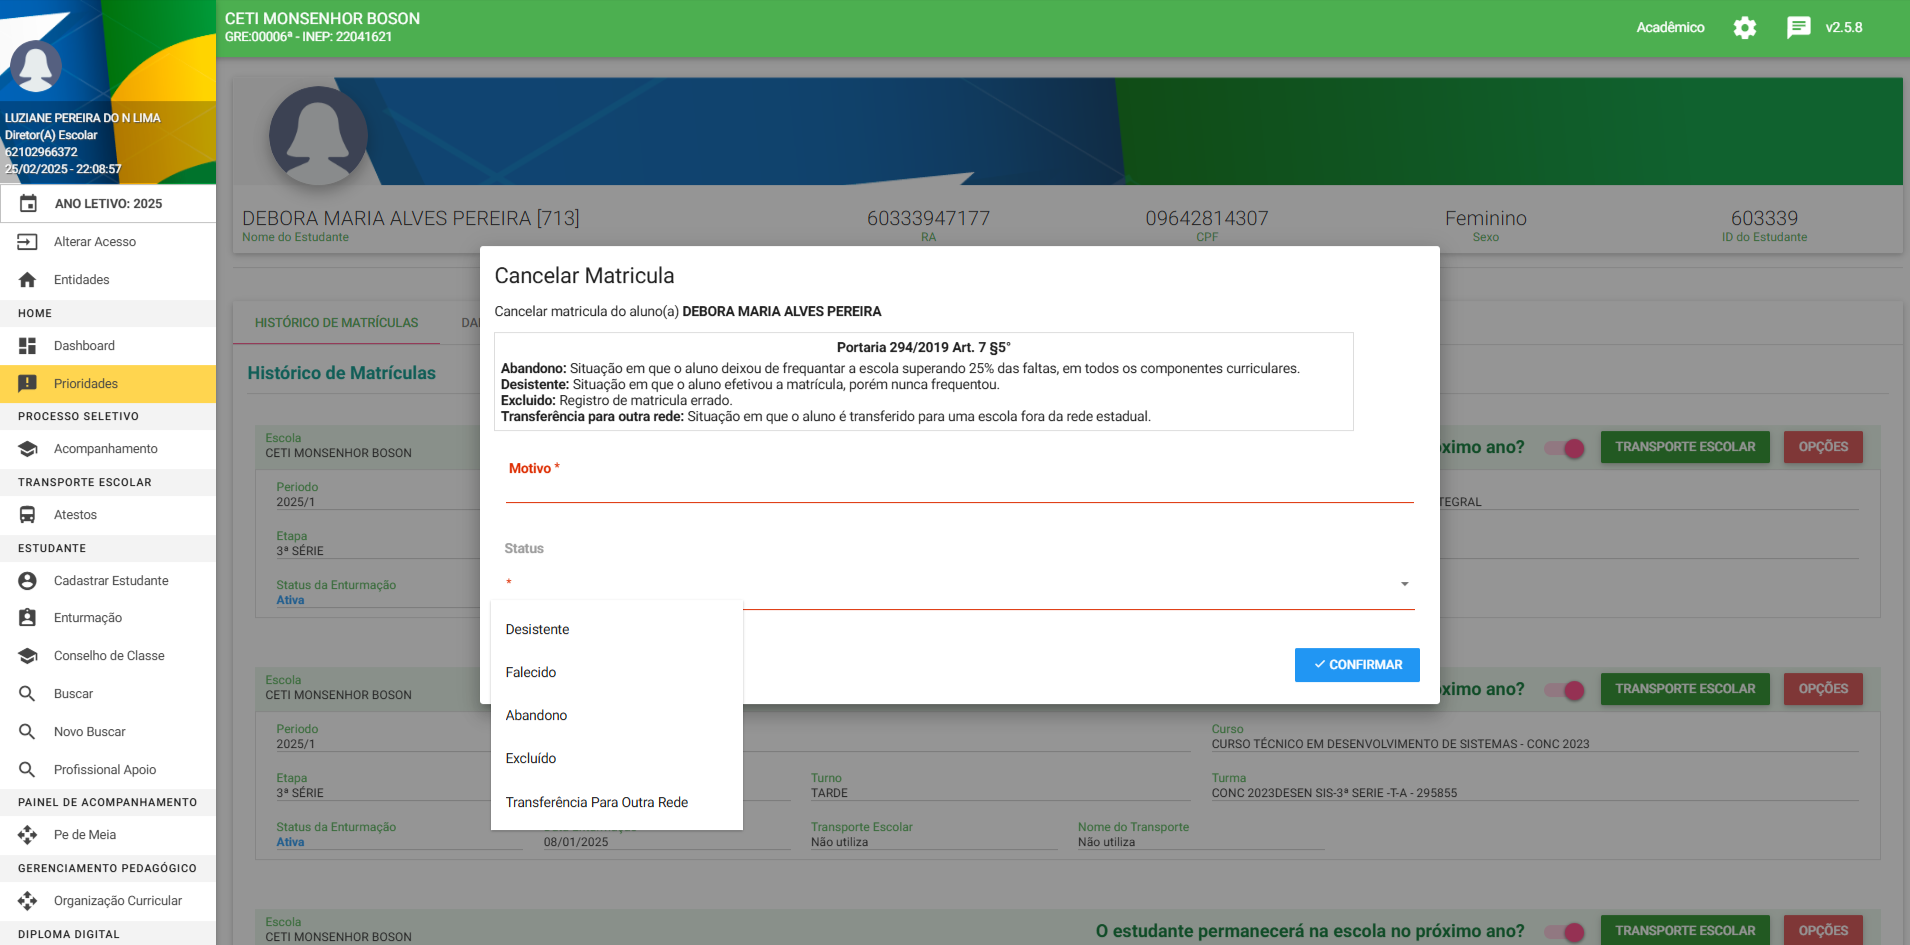
Task: Click the Entidades home icon
Action: pyautogui.click(x=28, y=280)
